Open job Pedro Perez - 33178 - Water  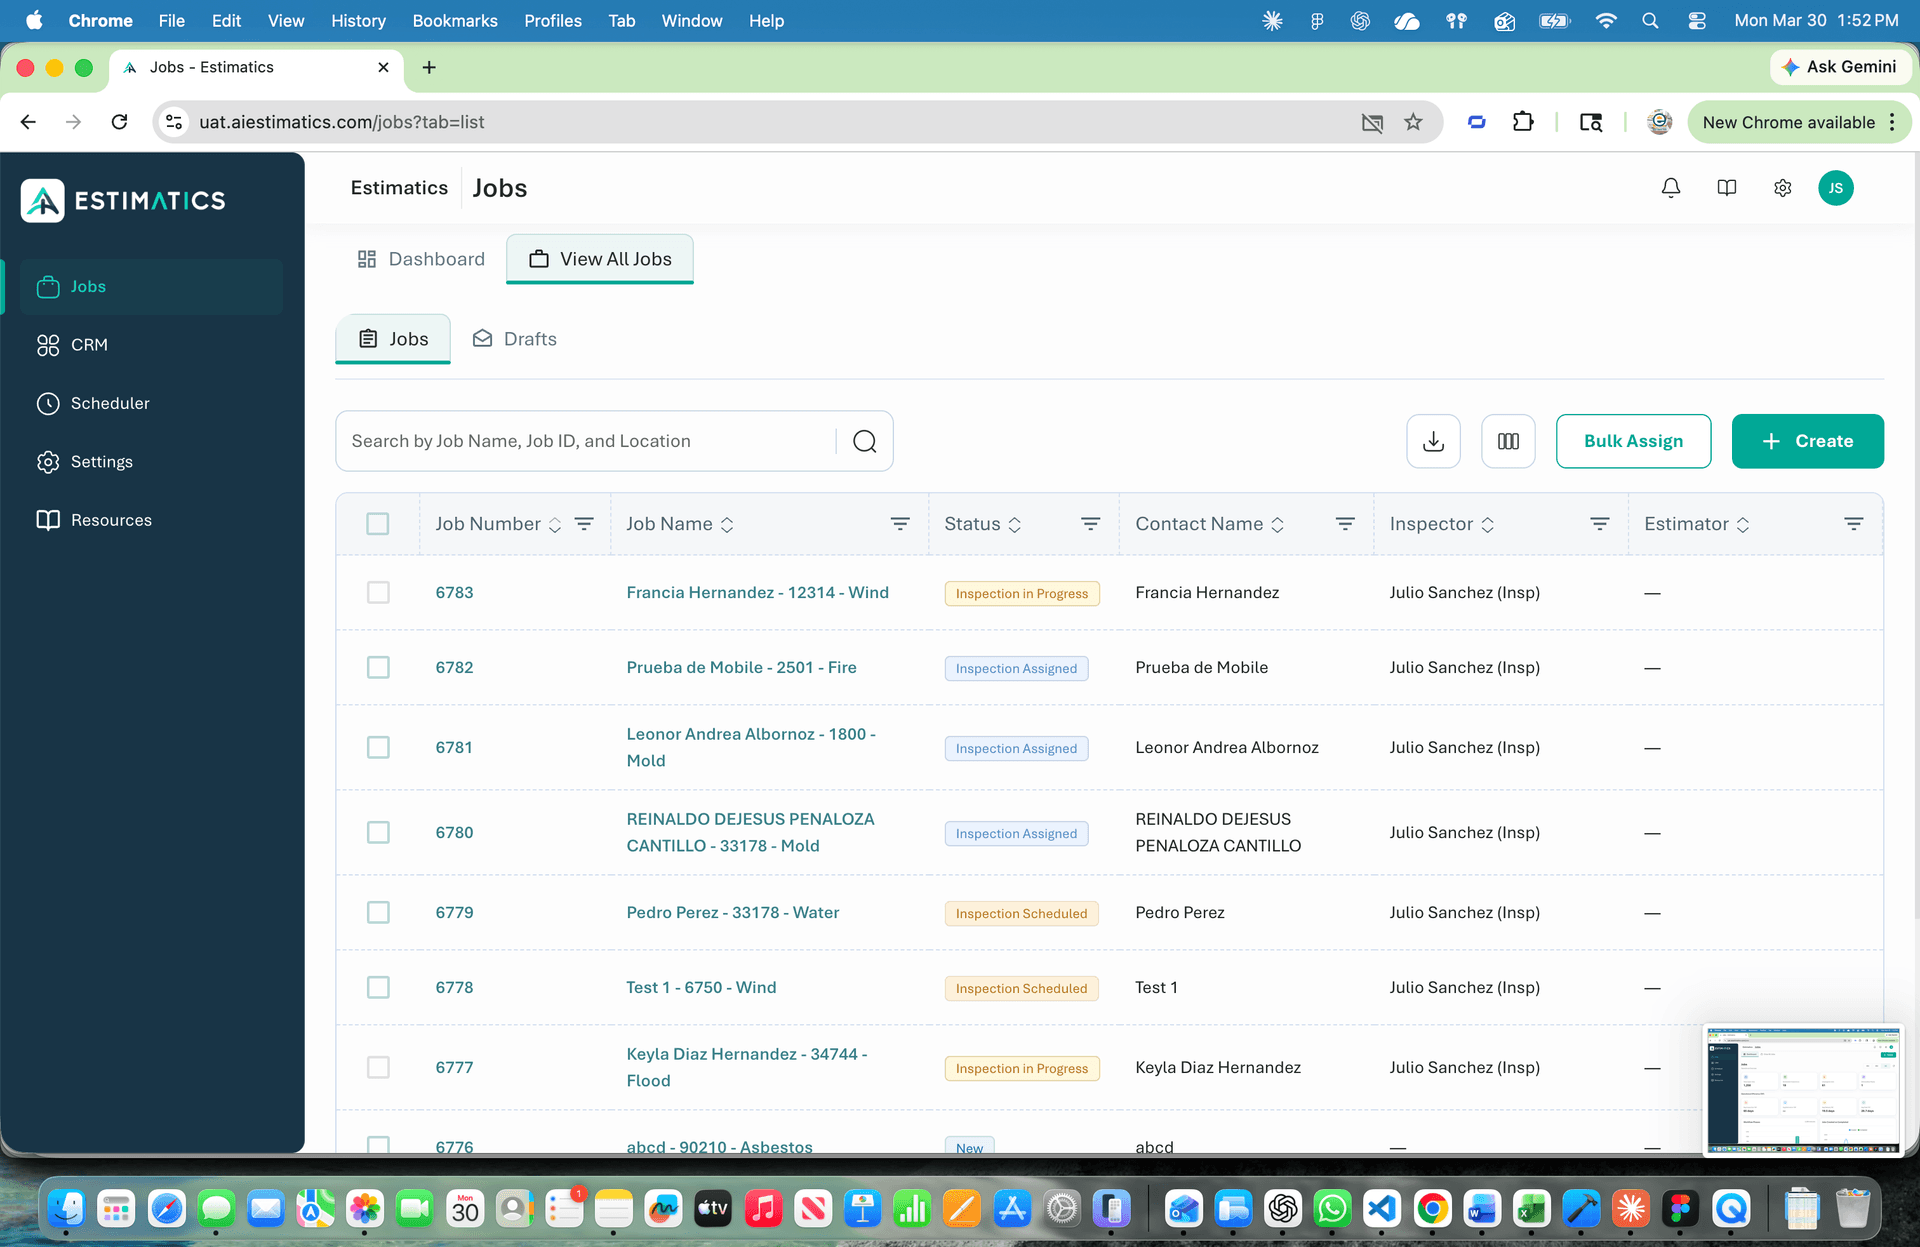tap(732, 912)
